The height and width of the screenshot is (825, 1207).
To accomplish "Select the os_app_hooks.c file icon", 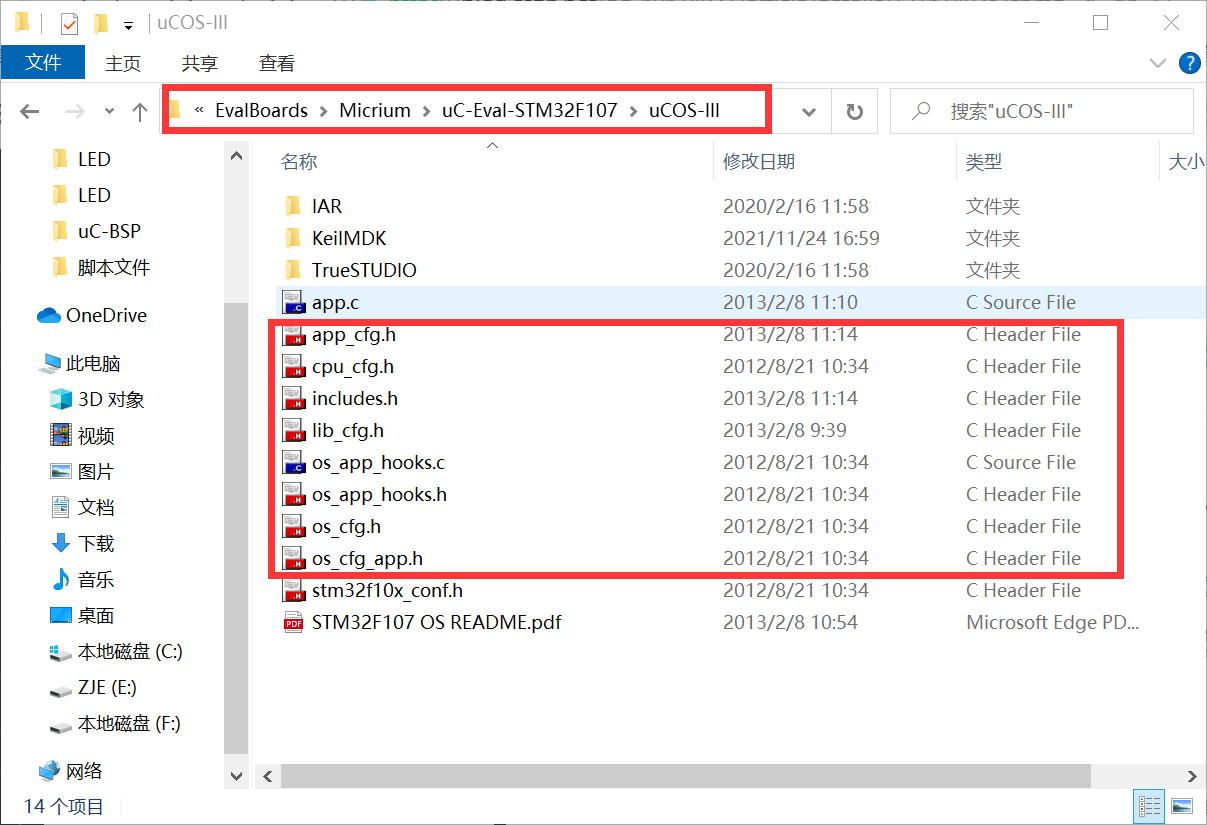I will pyautogui.click(x=293, y=462).
